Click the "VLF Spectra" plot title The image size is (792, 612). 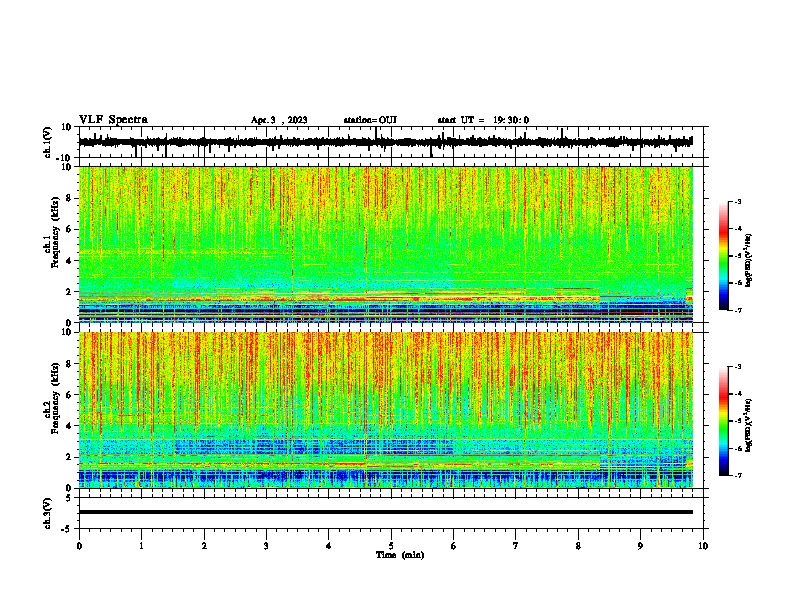pos(113,120)
